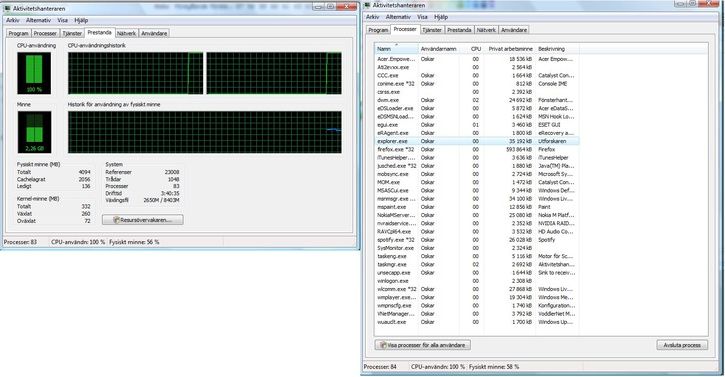Open Hjälp menu in right Processer window
Image resolution: width=725 pixels, height=377 pixels.
click(441, 17)
